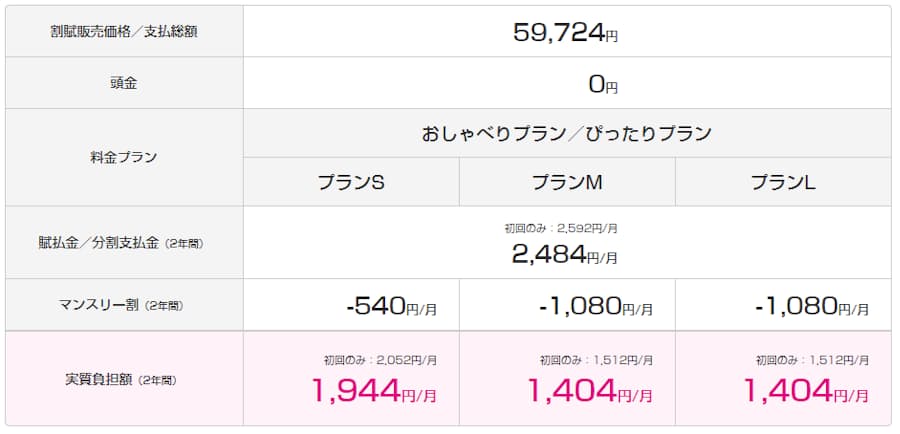Image resolution: width=900 pixels, height=434 pixels.
Task: Click the -540円/月 discount for Plan S
Action: [391, 306]
